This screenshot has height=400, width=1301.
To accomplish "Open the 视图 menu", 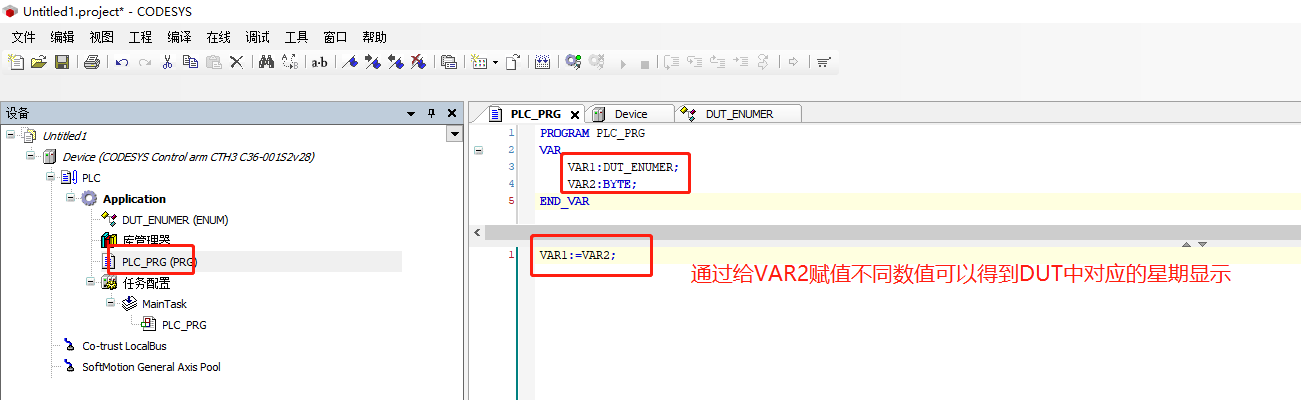I will (x=102, y=37).
